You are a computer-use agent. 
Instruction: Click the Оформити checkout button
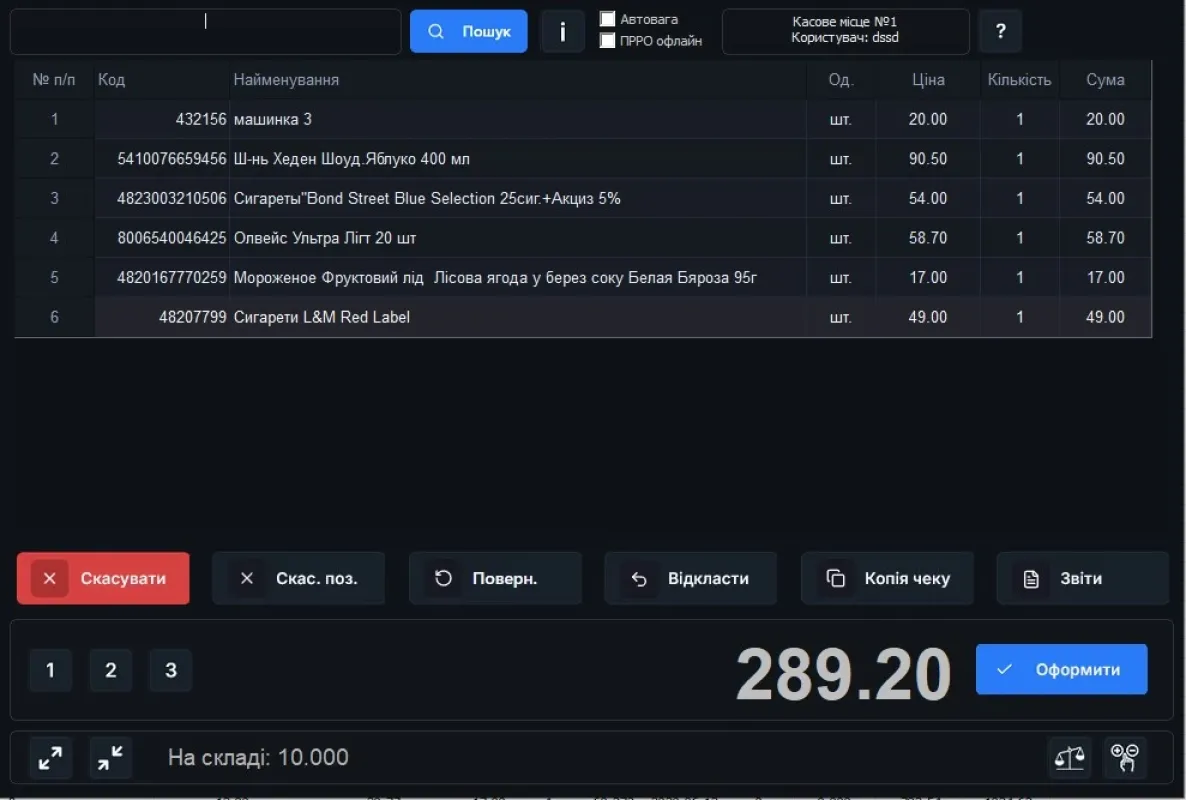[x=1061, y=670]
